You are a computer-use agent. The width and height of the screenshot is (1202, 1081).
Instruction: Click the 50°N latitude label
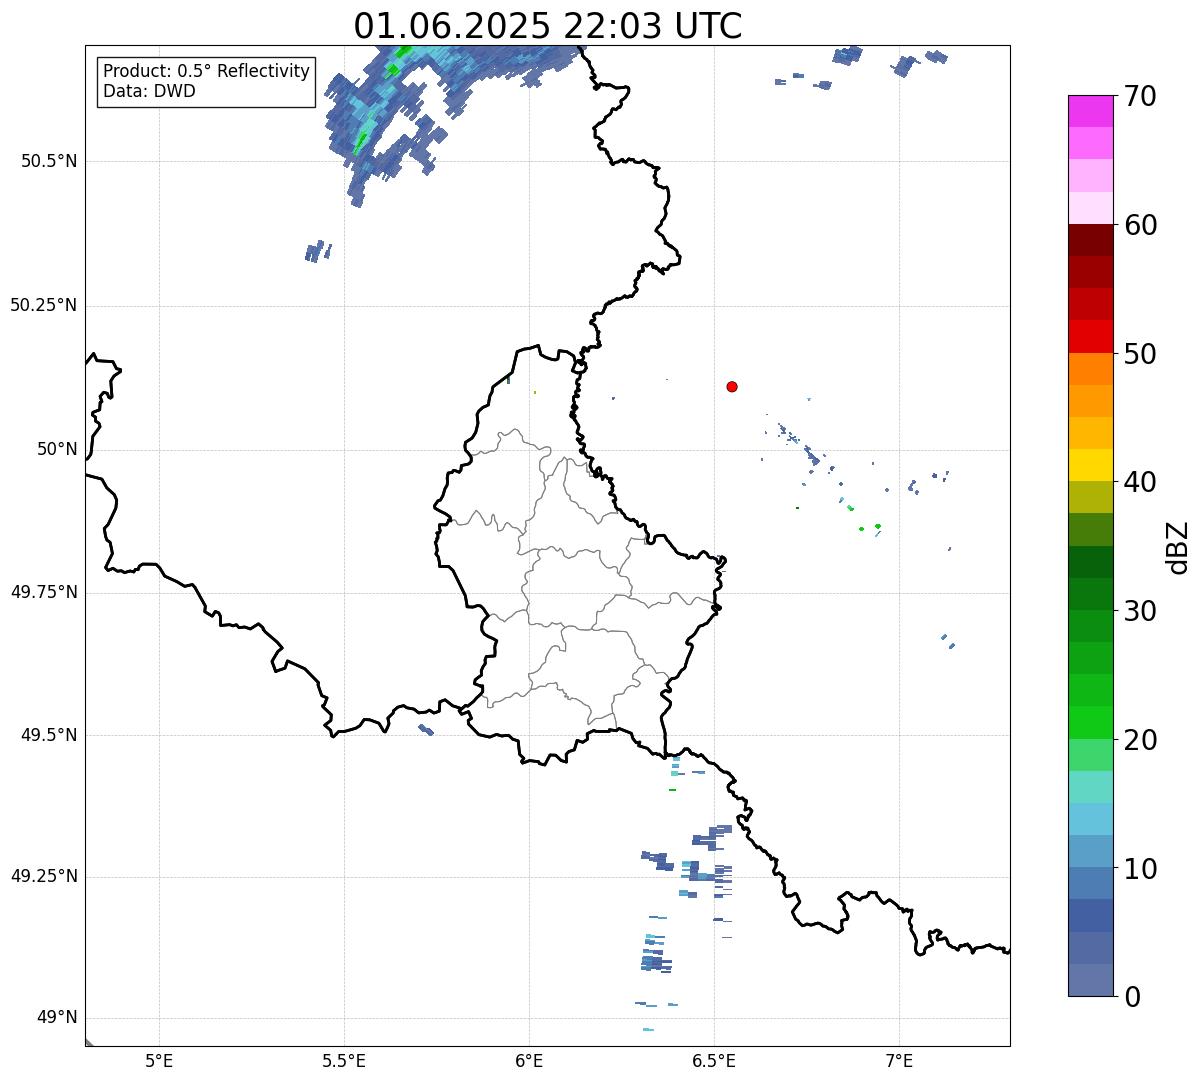(57, 449)
